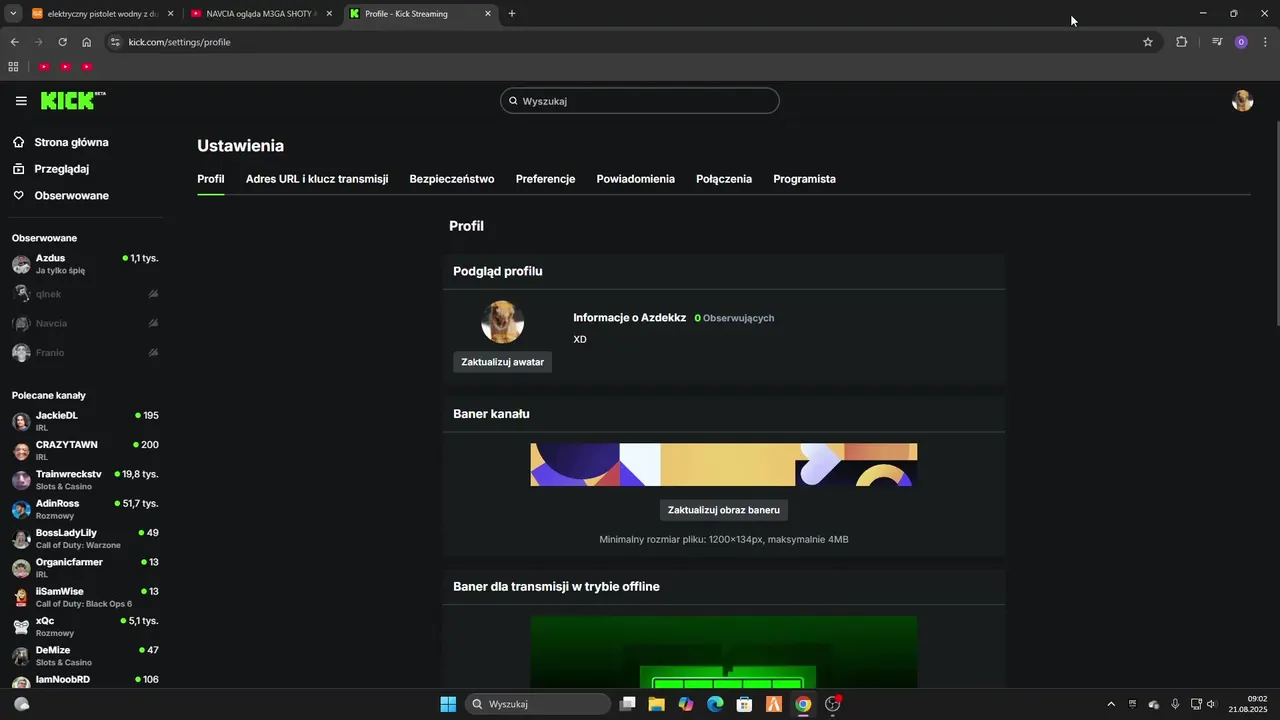Close the elektryczny pistolet wodny tab

pos(170,14)
